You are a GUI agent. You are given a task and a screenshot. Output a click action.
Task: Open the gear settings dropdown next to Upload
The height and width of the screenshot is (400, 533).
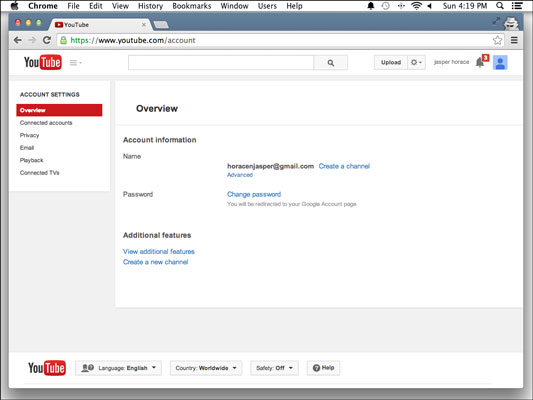[x=416, y=63]
